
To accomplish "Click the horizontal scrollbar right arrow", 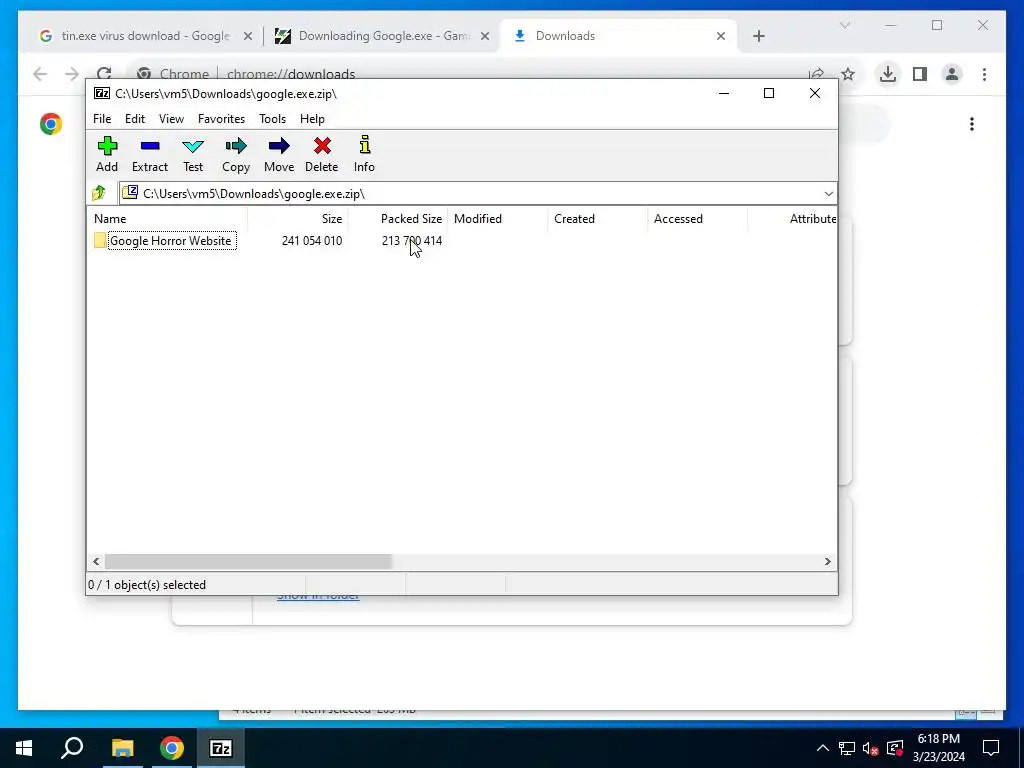I will [x=827, y=562].
